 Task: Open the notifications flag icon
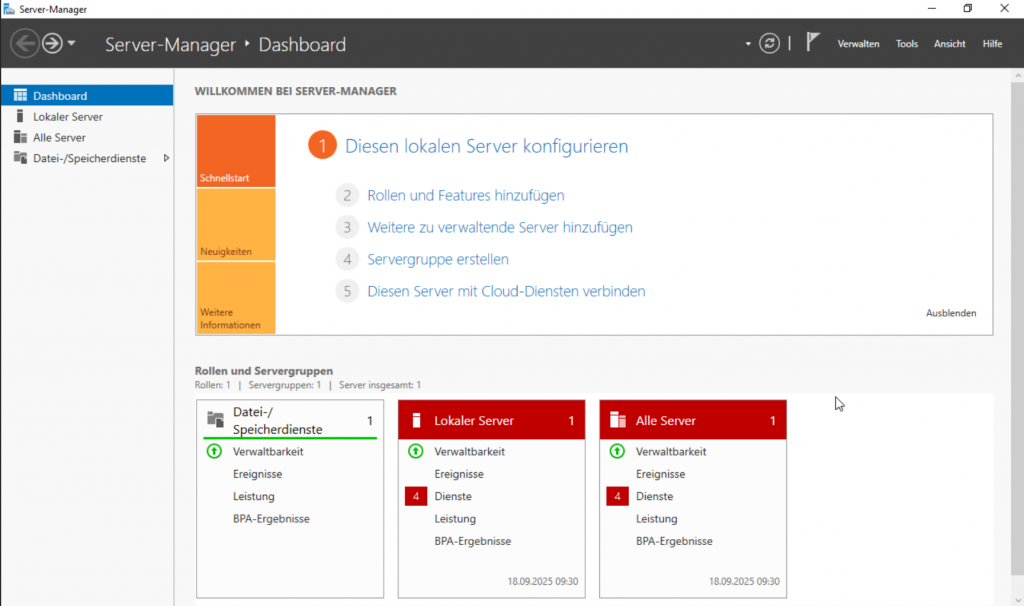point(813,42)
